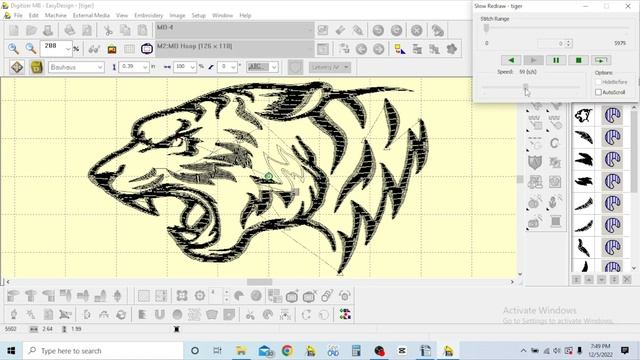640x360 pixels.
Task: Click the Slow Redraw forward play button
Action: pyautogui.click(x=533, y=60)
